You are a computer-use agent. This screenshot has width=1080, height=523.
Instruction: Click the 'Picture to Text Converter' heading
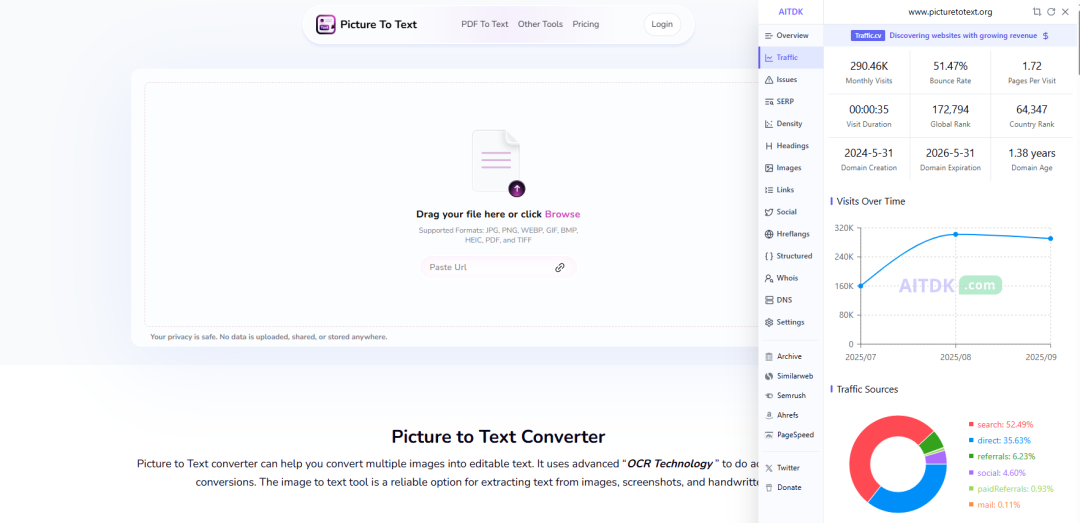[x=498, y=436]
